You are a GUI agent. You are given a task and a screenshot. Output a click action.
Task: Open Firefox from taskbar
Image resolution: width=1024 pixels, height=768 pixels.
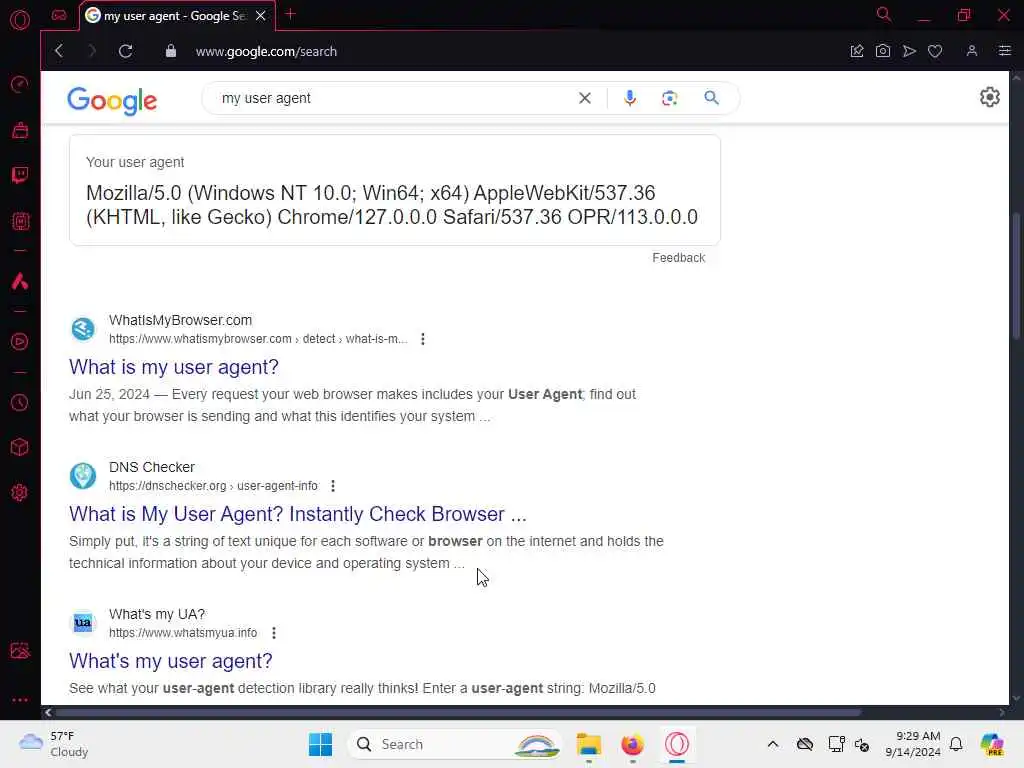[x=632, y=744]
